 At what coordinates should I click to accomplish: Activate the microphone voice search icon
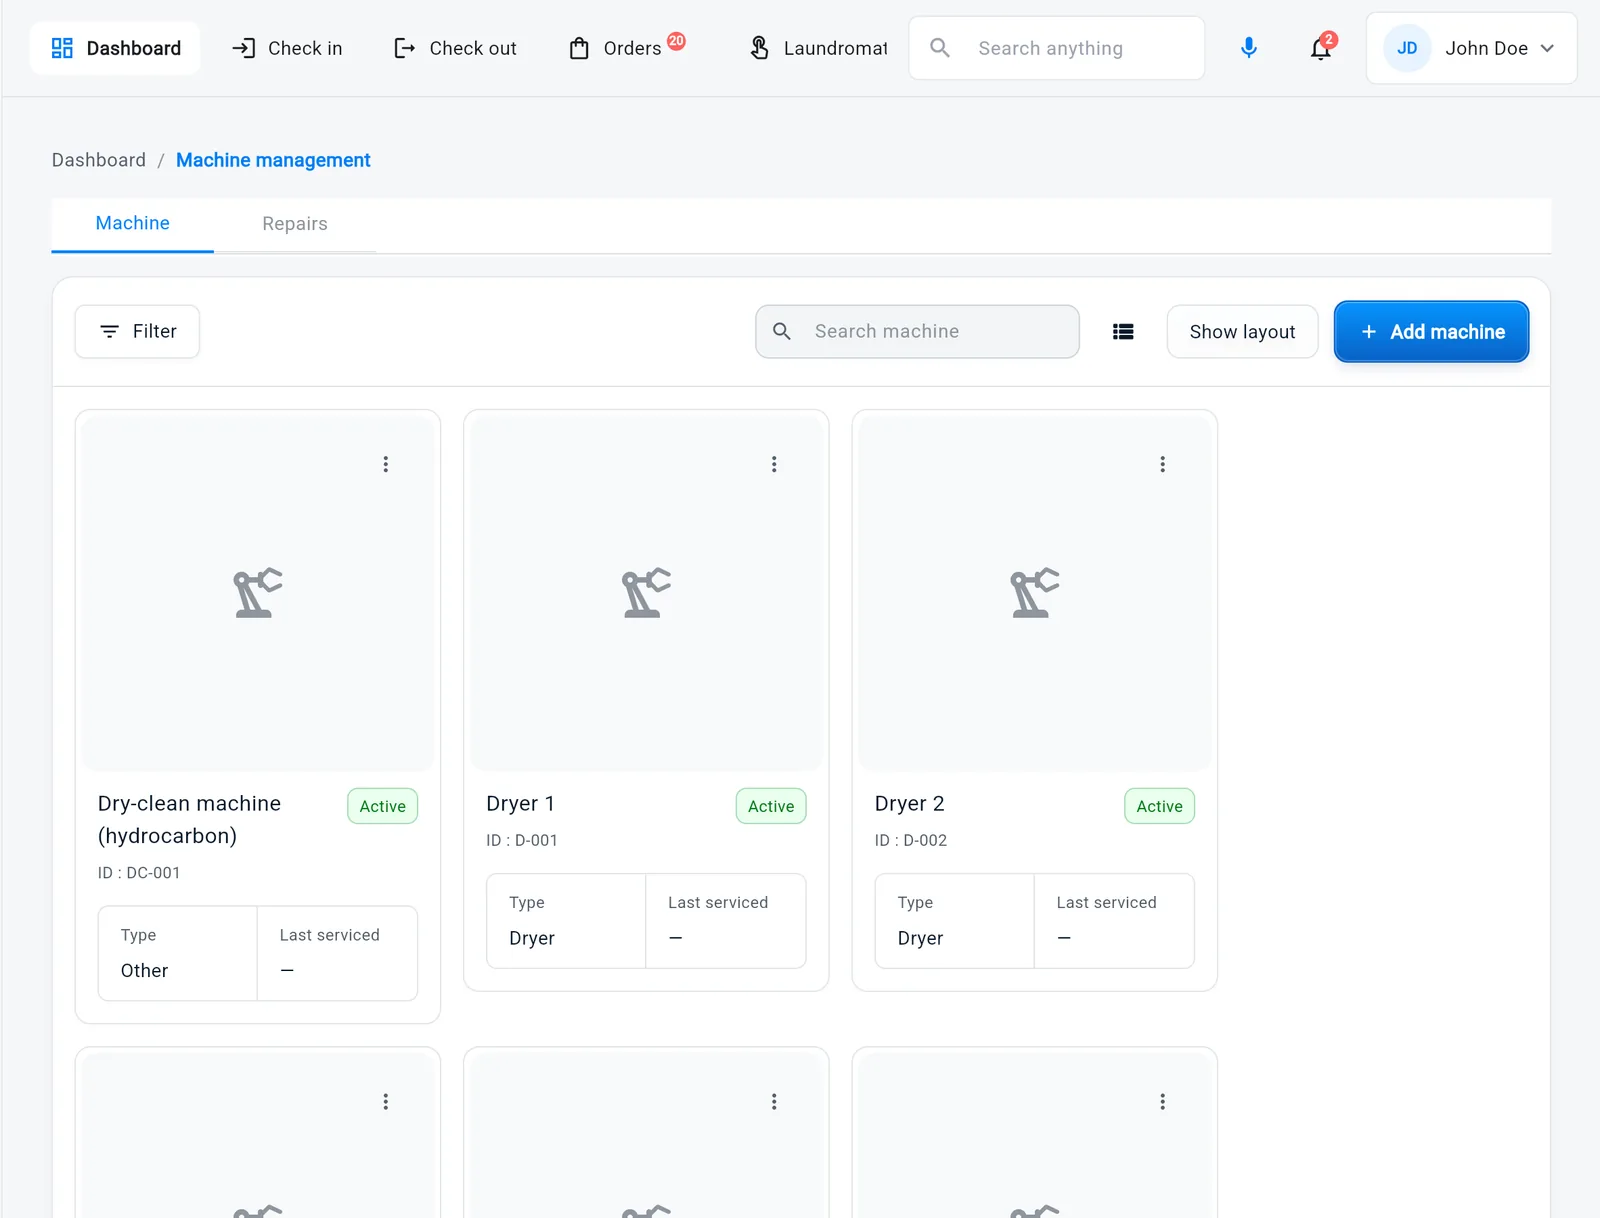click(1249, 48)
